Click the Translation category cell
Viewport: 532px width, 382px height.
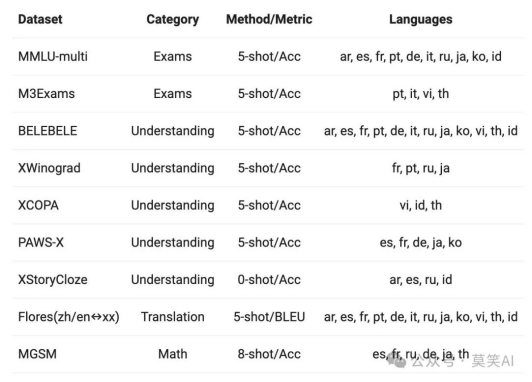(173, 317)
